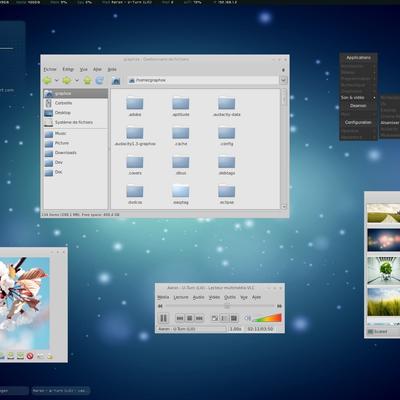This screenshot has height=400, width=400.
Task: Stop playback in VLC
Action: 190,318
